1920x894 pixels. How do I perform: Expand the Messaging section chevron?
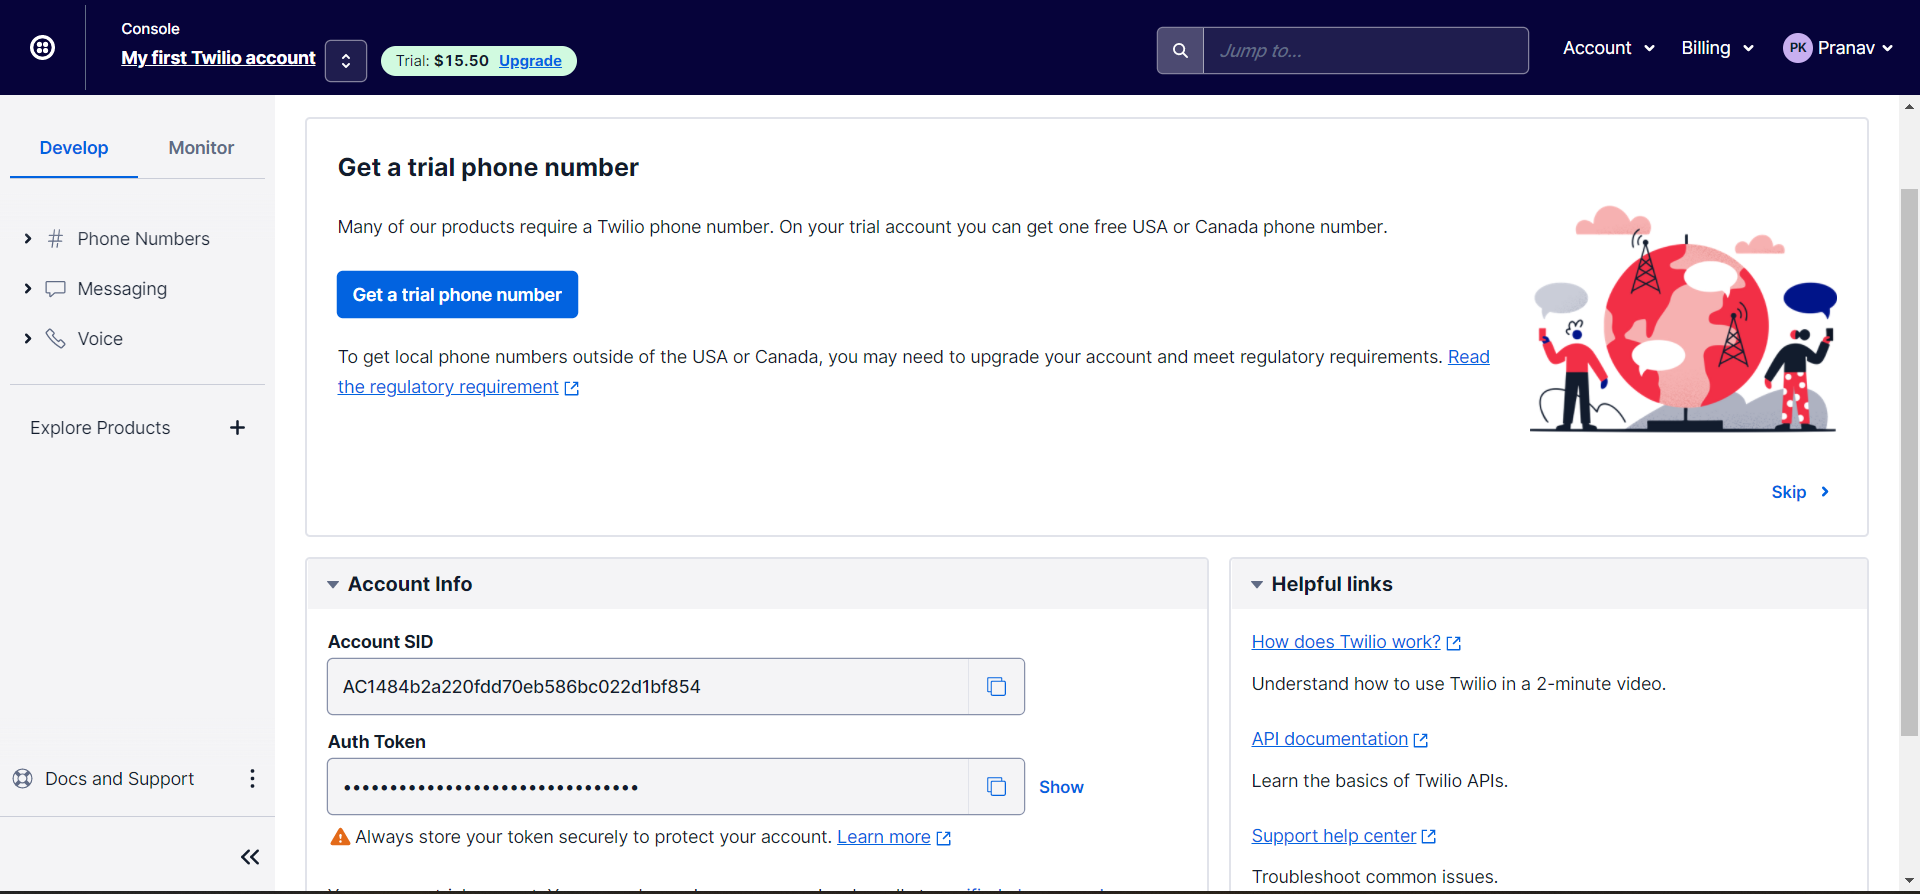coord(28,289)
